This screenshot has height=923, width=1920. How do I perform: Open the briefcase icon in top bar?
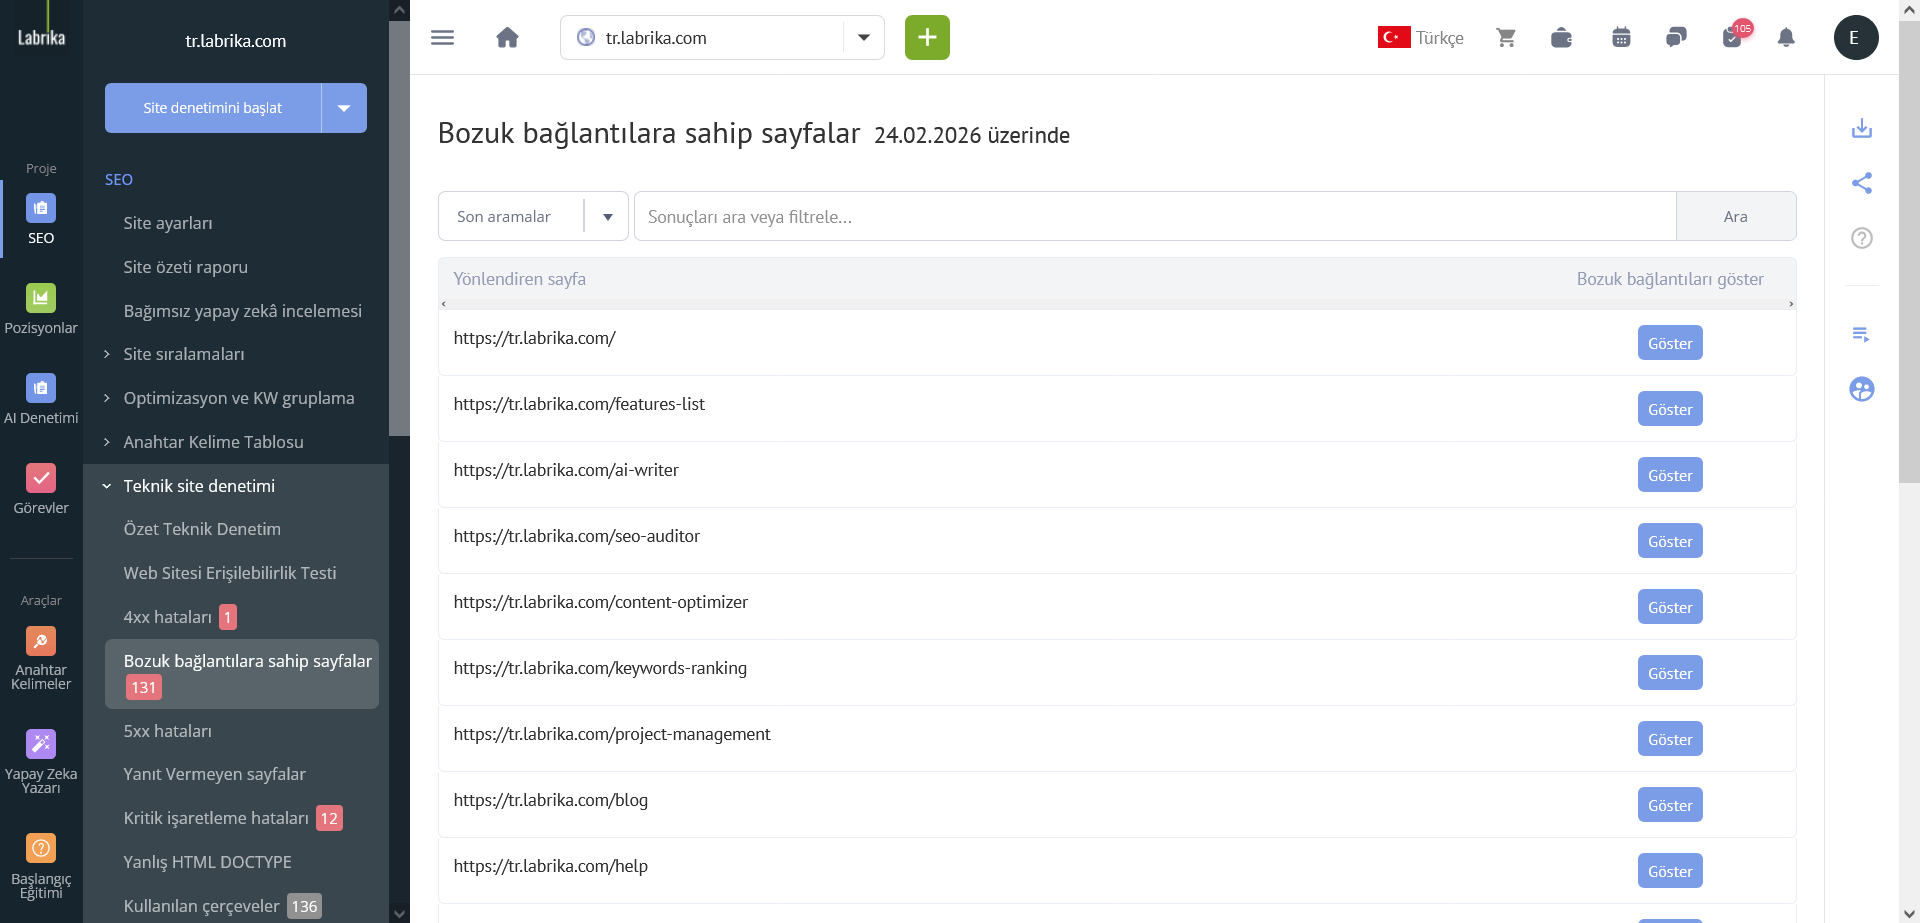coord(1561,38)
